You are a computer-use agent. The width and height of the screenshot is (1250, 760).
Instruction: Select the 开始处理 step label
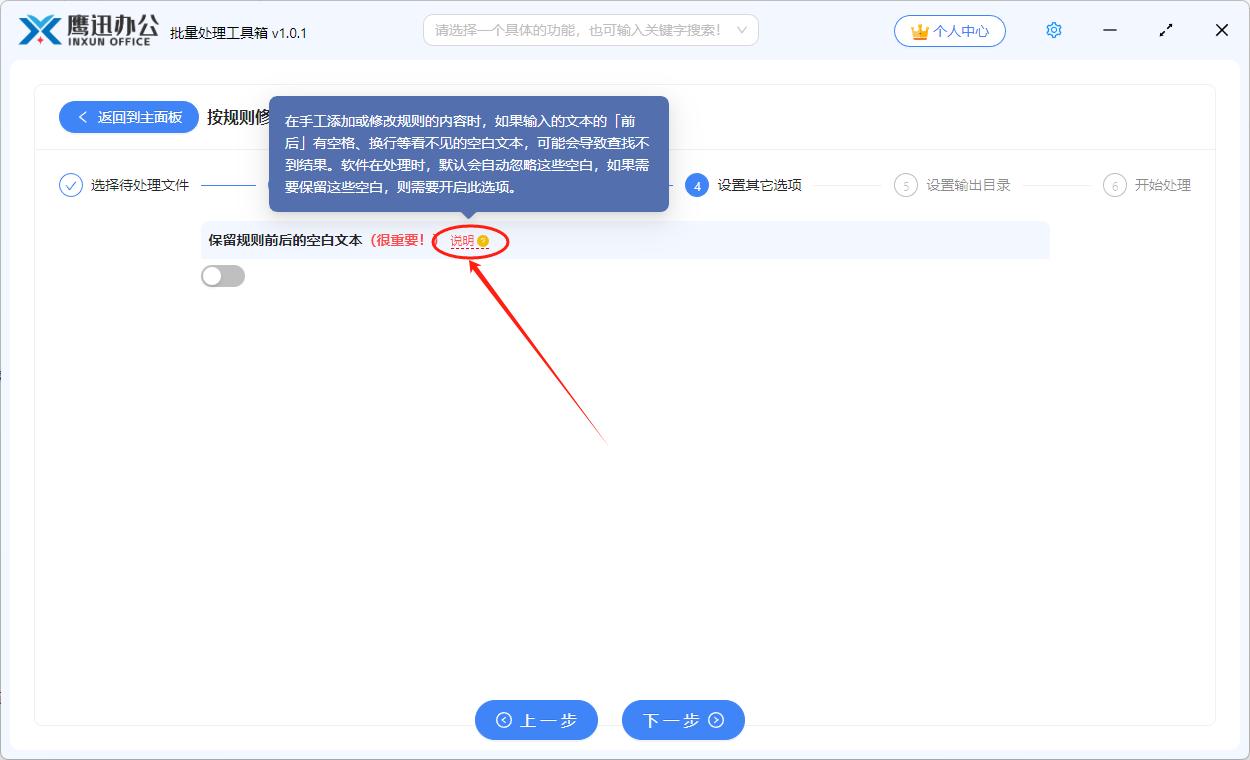[1162, 185]
